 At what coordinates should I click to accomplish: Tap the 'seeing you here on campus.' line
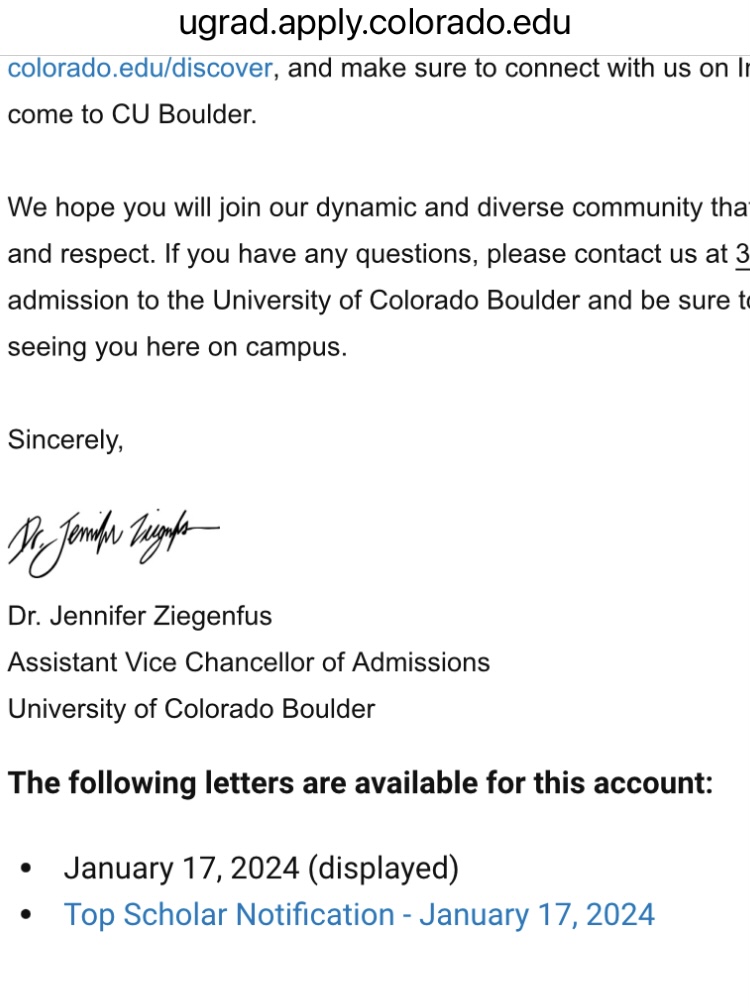[177, 347]
